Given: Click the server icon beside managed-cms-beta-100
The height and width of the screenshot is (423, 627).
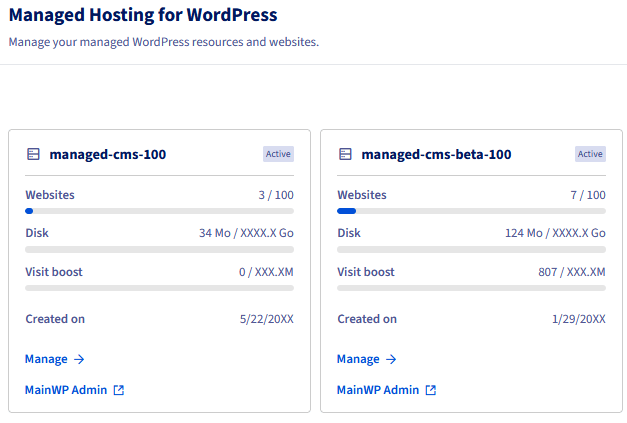Looking at the screenshot, I should (345, 154).
